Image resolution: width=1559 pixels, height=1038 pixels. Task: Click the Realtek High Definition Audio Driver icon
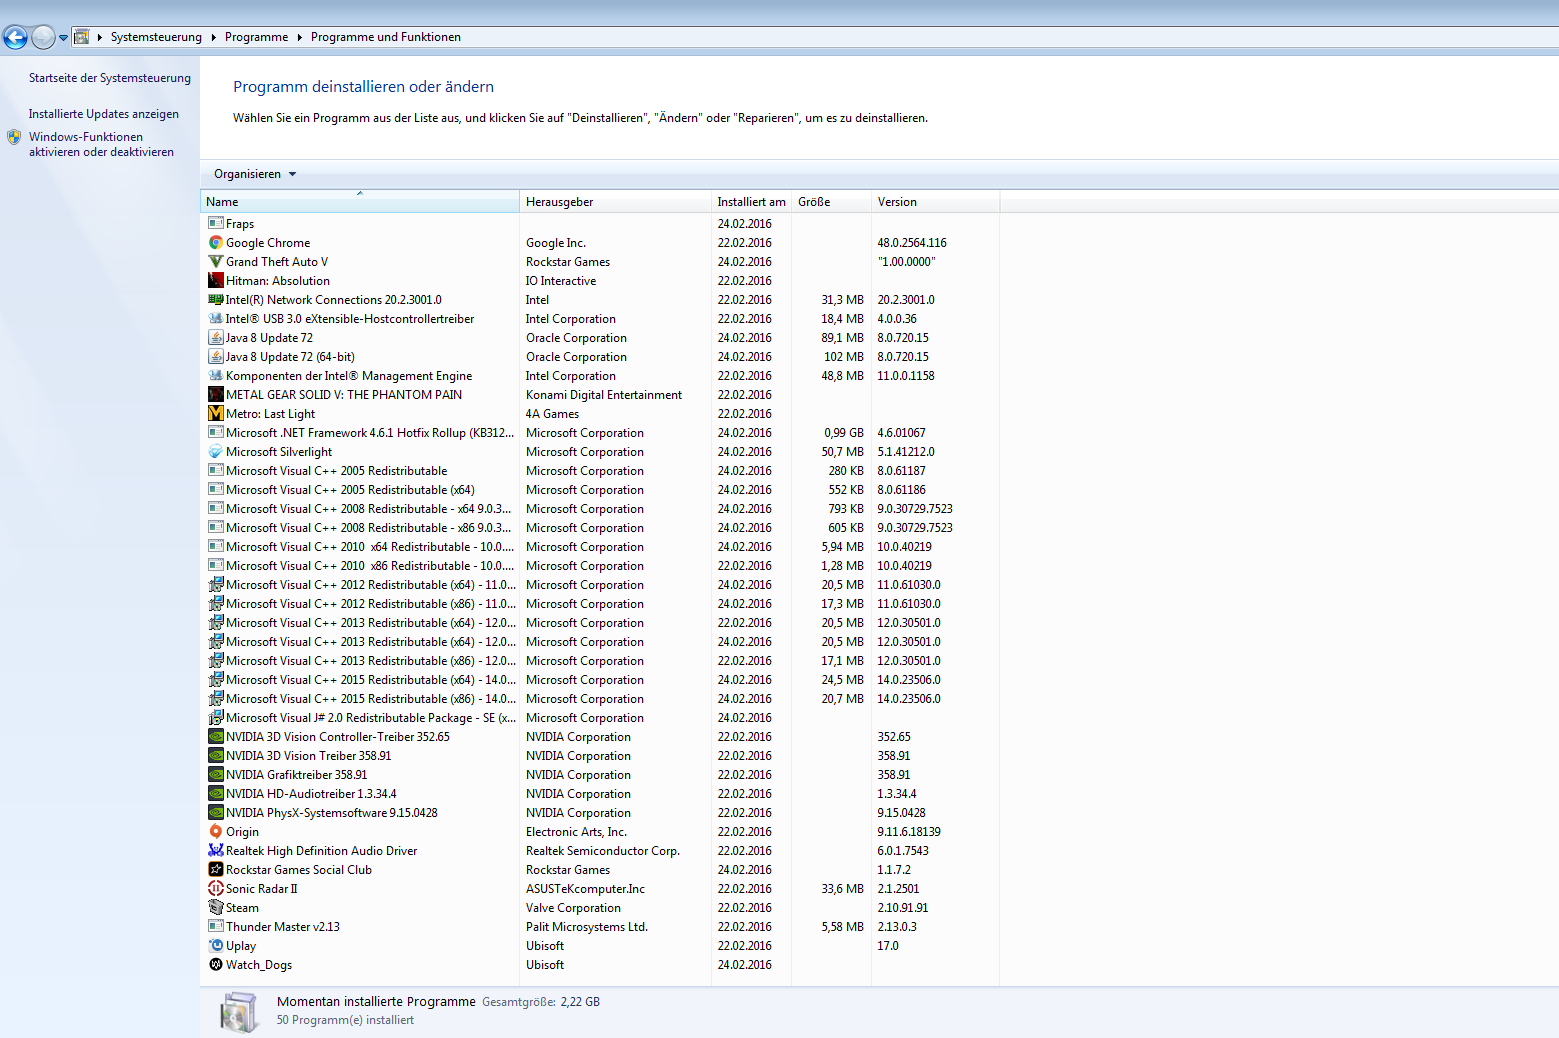click(x=215, y=851)
